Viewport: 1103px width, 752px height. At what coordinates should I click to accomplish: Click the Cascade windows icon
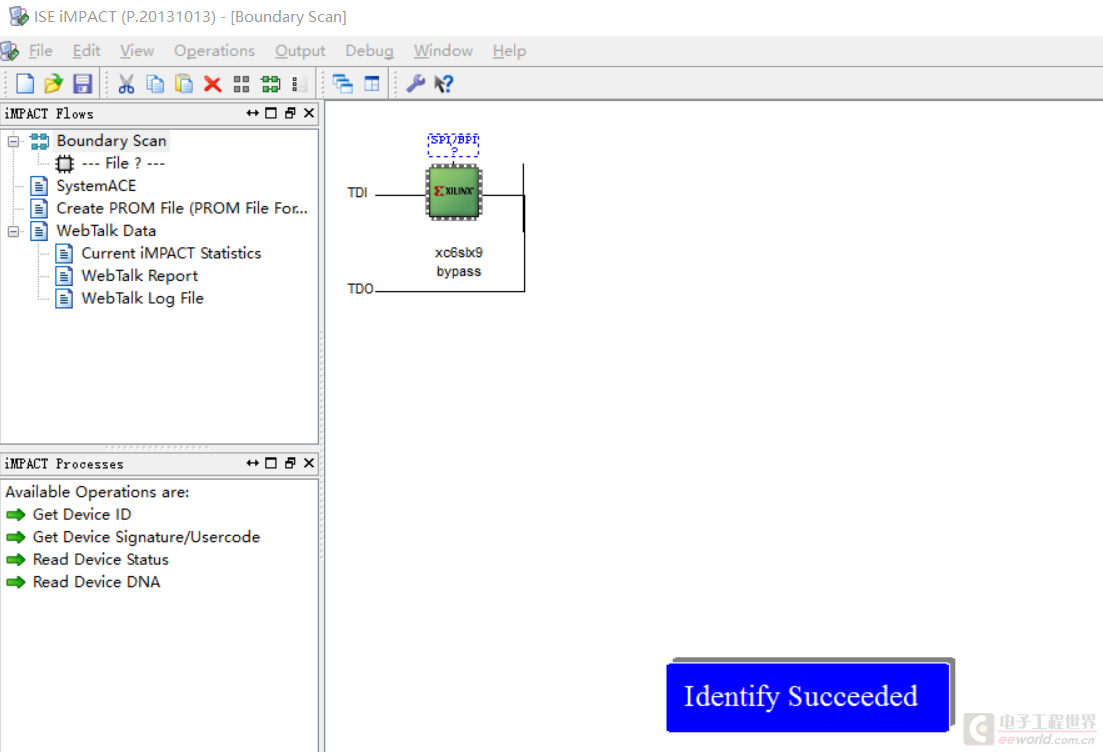coord(343,84)
